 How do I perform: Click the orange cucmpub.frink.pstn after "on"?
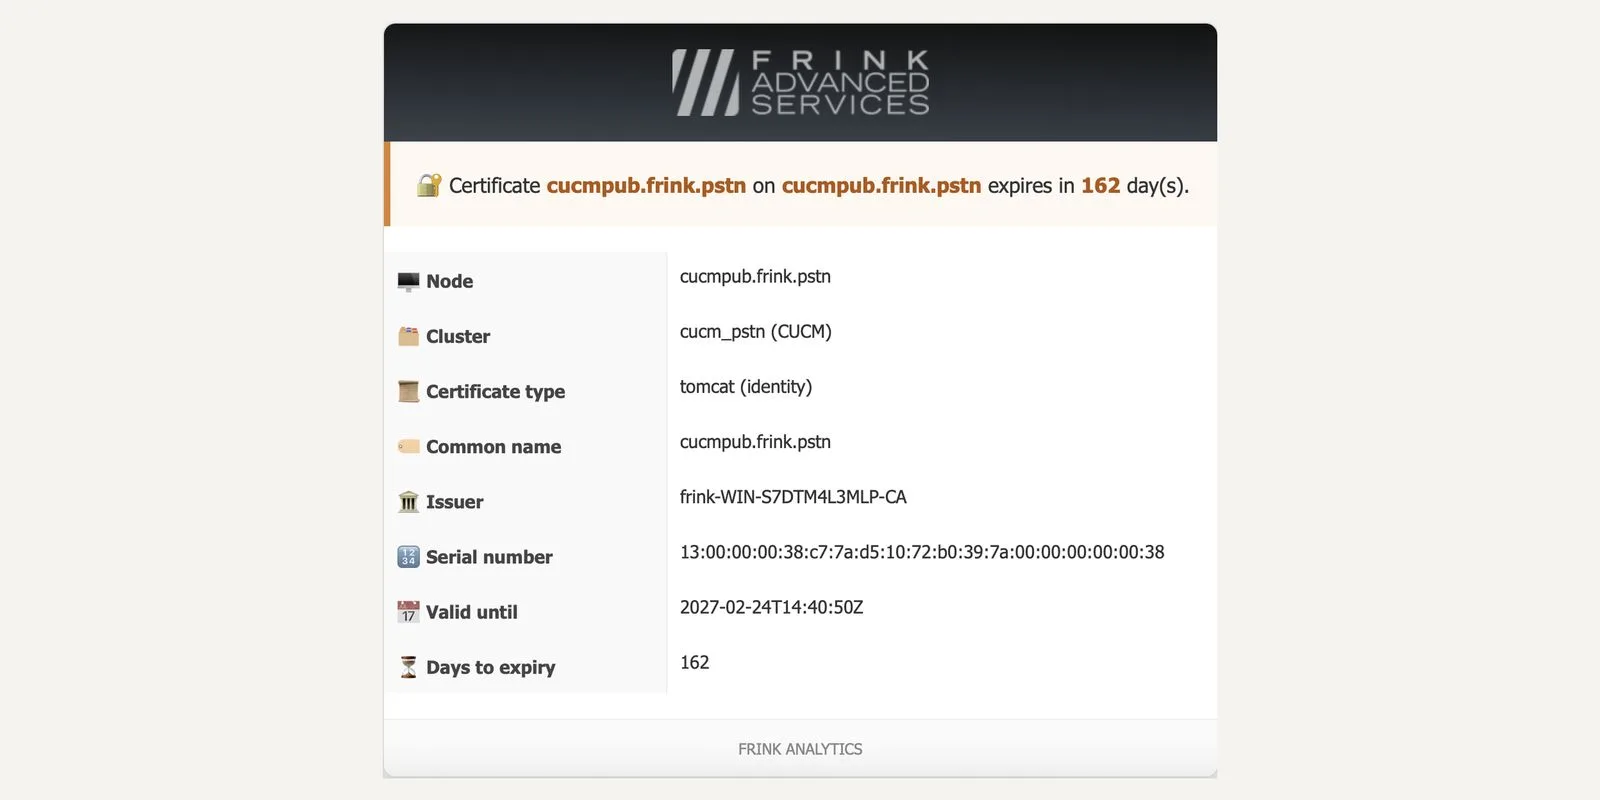(x=881, y=186)
